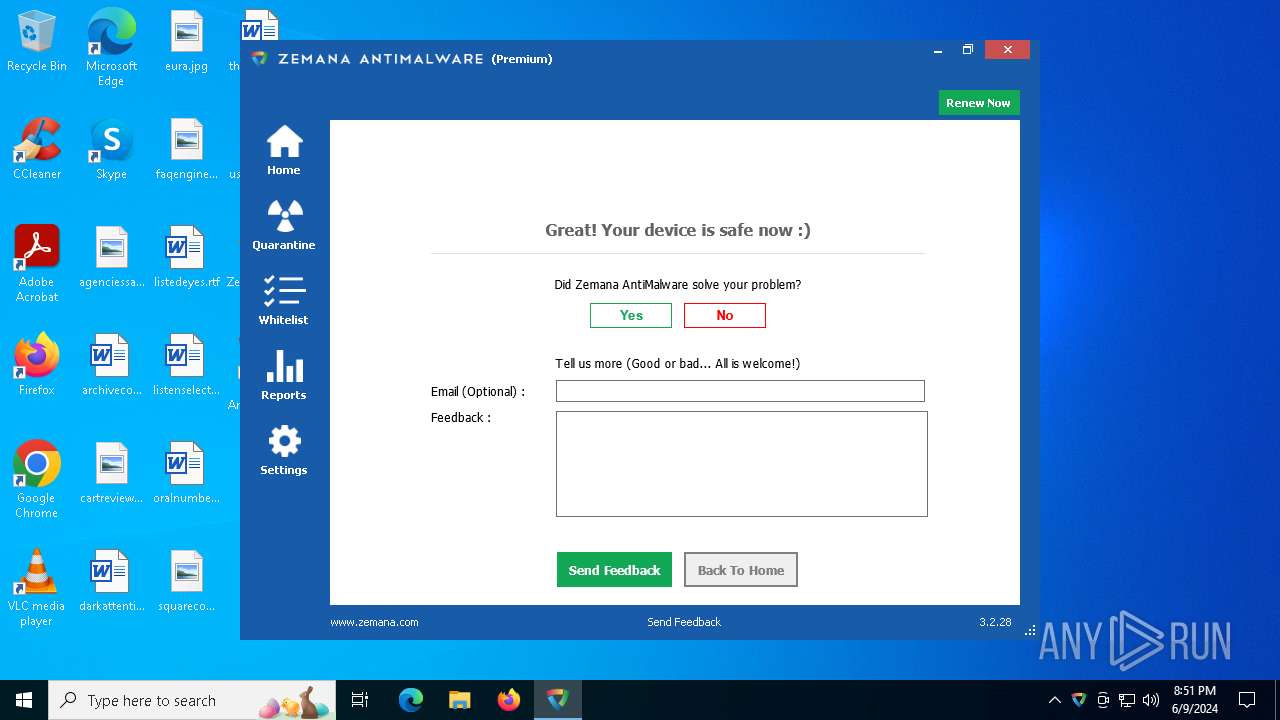
Task: Open the Quarantine section
Action: [284, 225]
